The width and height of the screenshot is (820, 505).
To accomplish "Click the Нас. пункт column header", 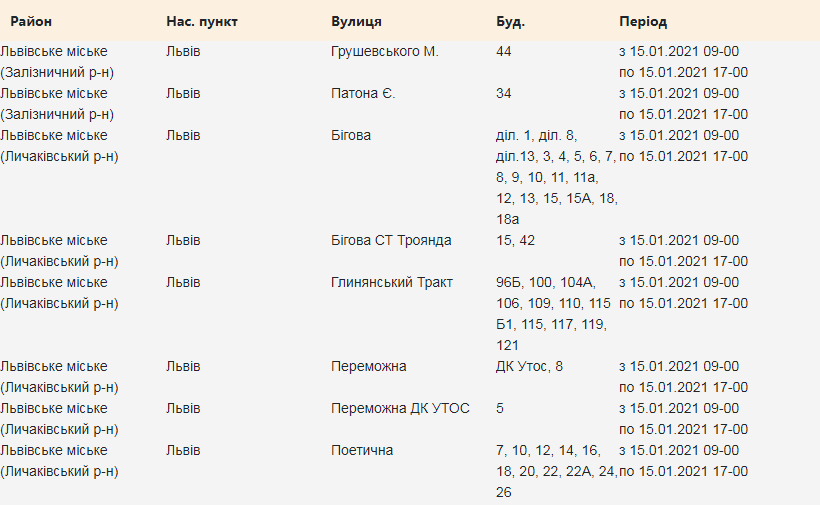I will point(202,21).
